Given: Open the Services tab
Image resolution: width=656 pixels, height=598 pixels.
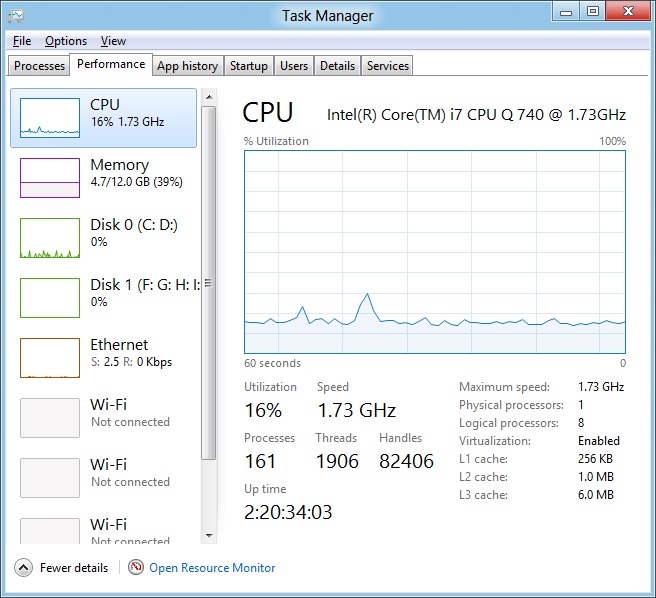Looking at the screenshot, I should coord(387,66).
